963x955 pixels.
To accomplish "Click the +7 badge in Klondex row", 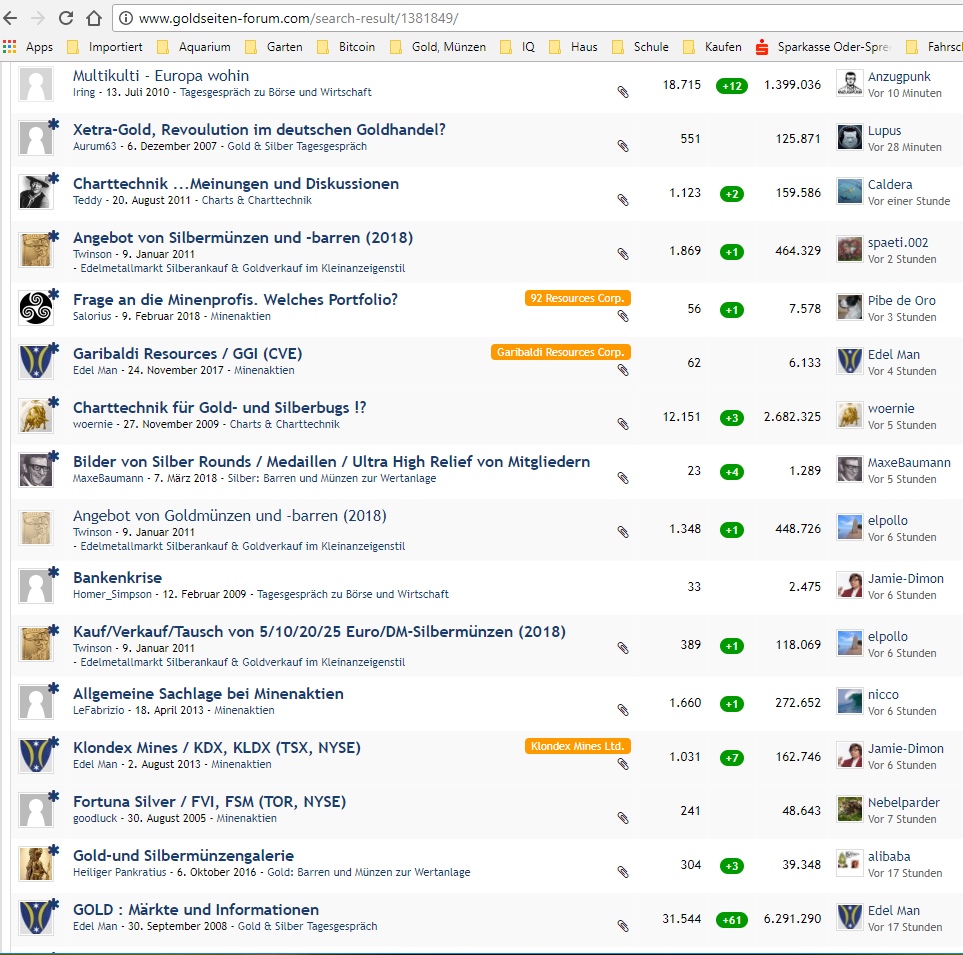I will click(731, 758).
